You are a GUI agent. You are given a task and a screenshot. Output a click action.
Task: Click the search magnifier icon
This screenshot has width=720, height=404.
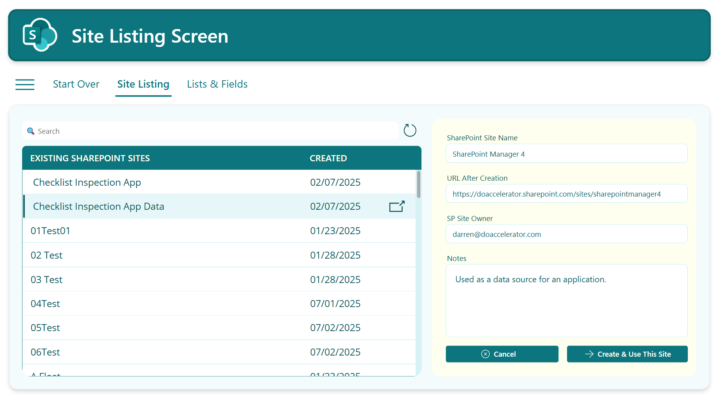[x=31, y=131]
